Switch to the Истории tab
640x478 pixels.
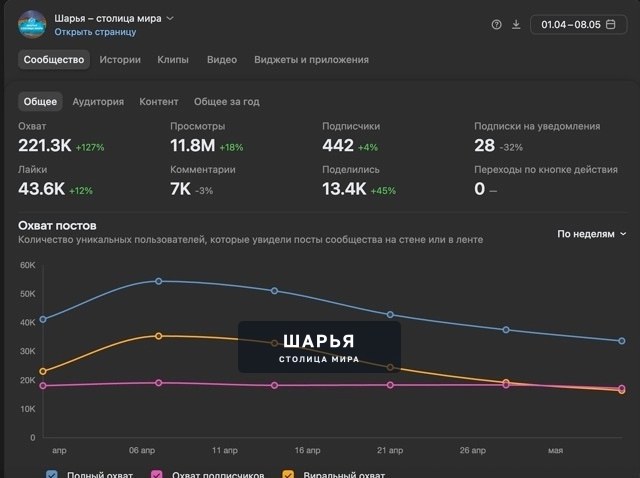(120, 60)
